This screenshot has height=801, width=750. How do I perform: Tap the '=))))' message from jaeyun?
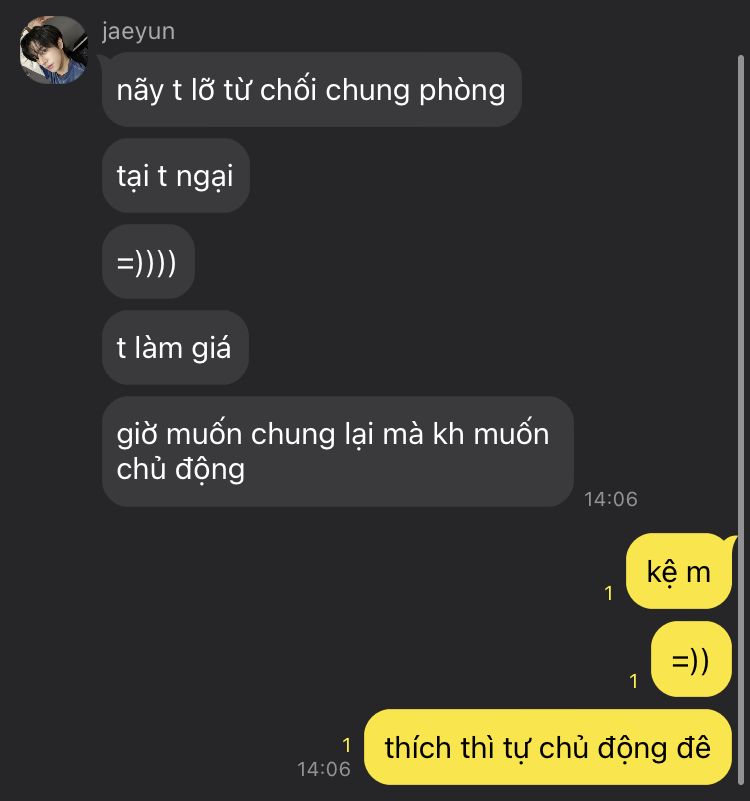click(x=148, y=262)
